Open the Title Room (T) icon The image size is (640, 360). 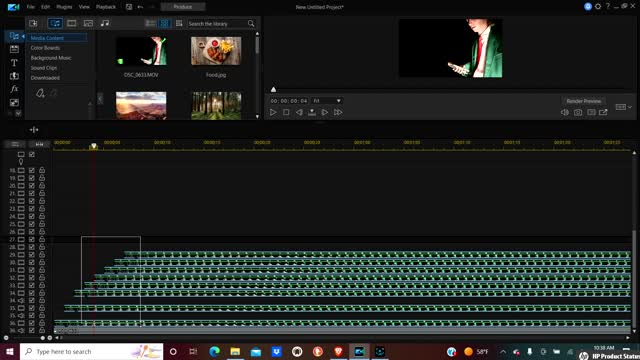click(x=14, y=63)
